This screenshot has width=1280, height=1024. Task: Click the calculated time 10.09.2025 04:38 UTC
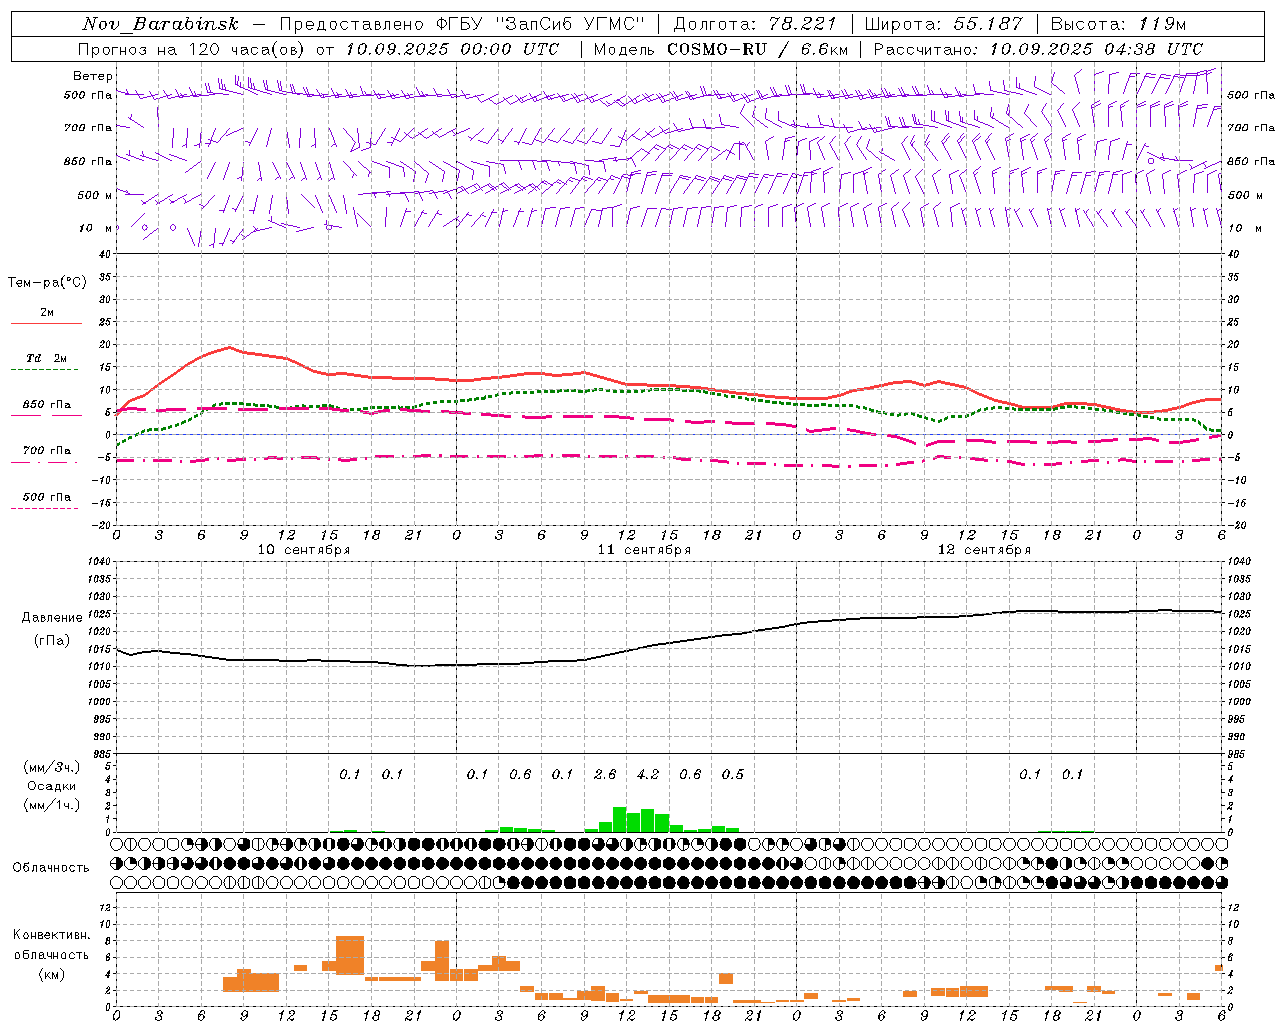point(1095,49)
